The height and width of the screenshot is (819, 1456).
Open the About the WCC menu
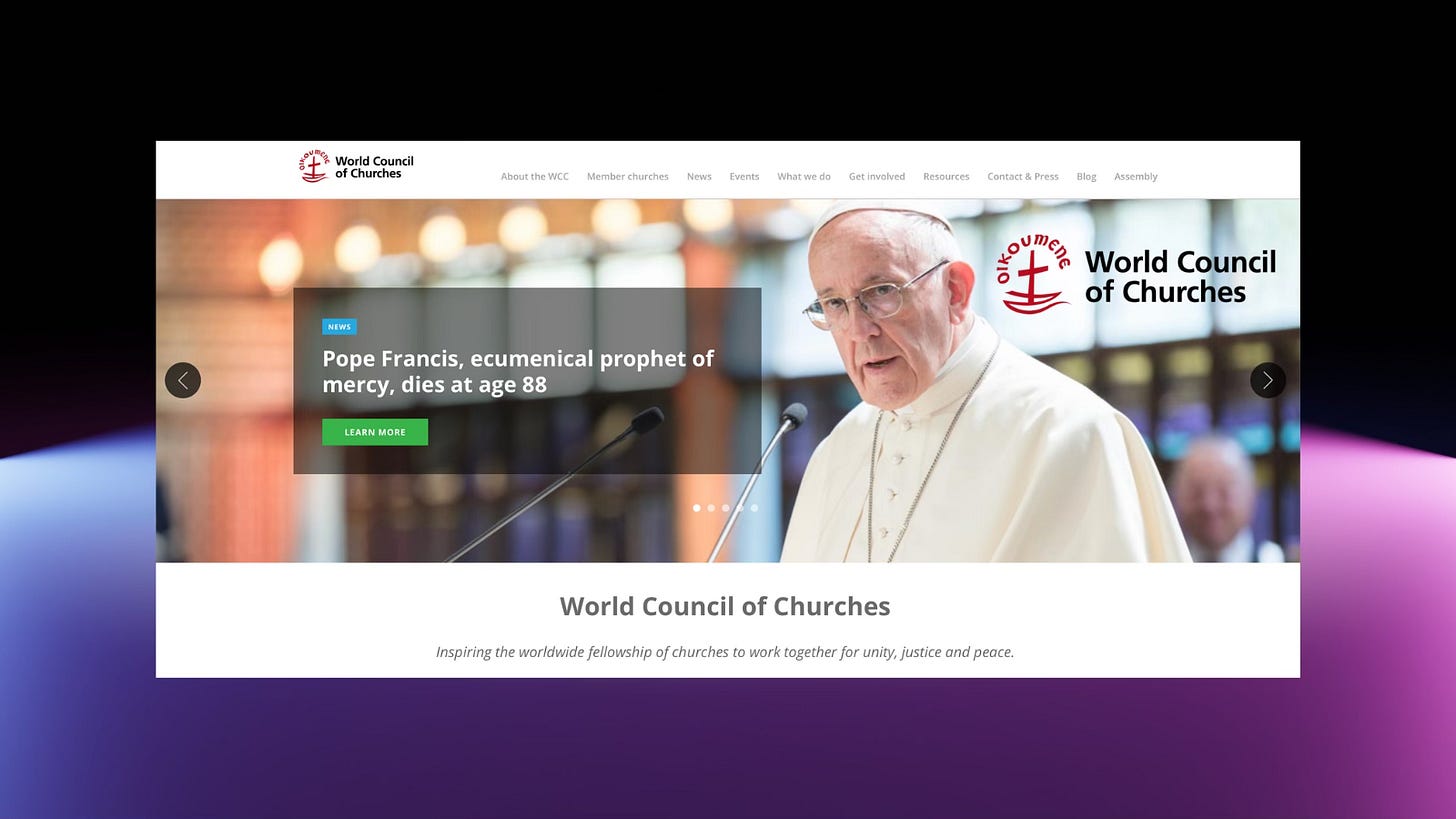point(535,176)
